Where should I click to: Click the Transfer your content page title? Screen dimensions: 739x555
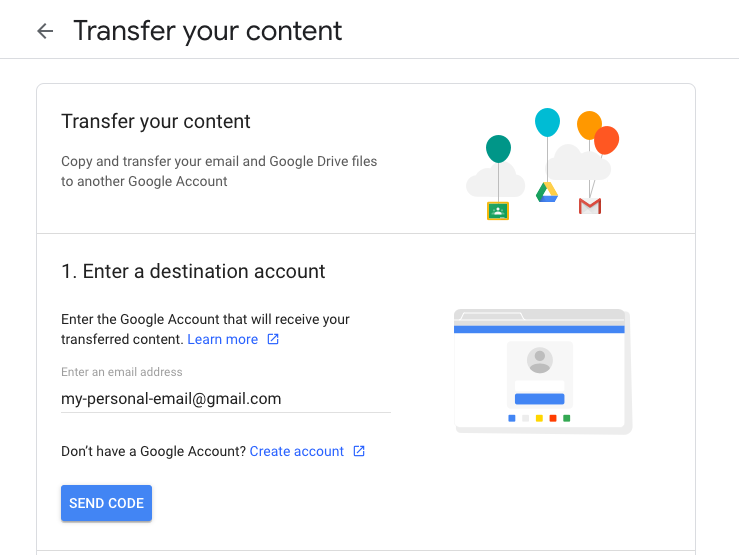click(x=207, y=32)
